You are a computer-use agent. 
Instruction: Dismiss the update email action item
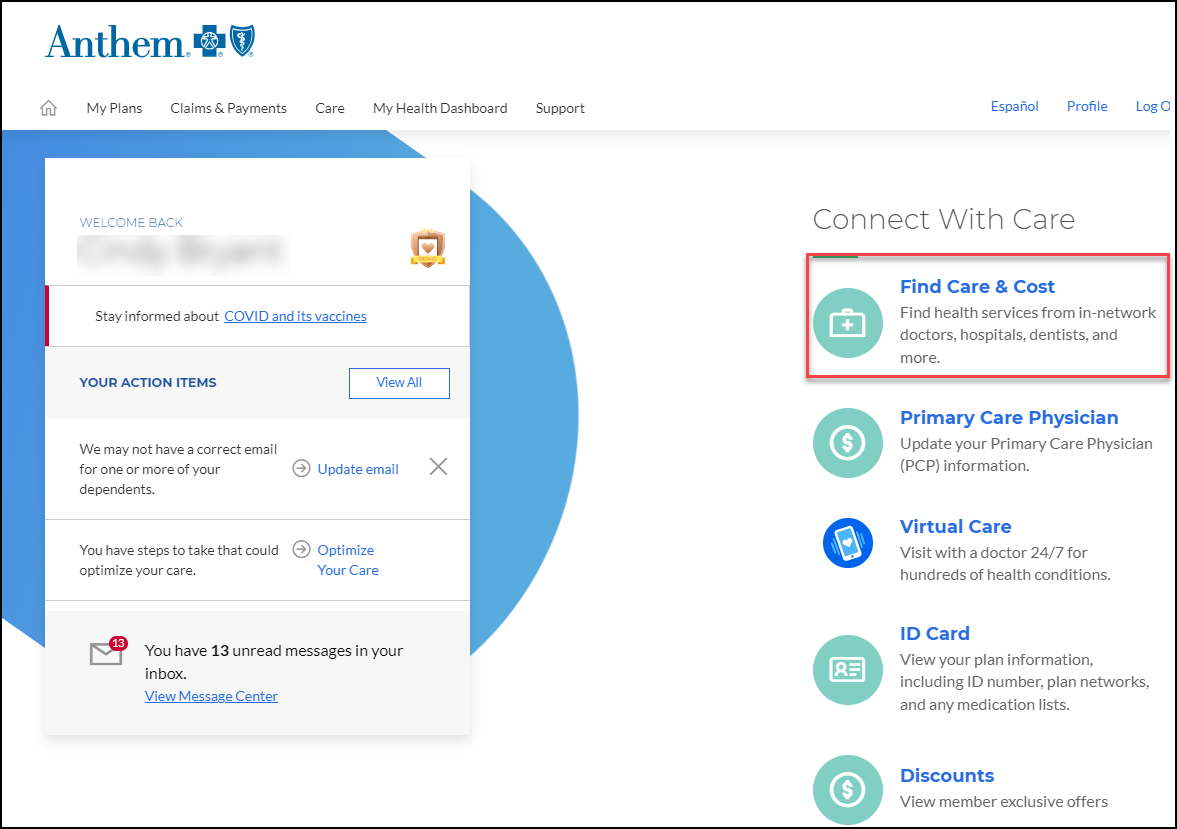(x=438, y=466)
